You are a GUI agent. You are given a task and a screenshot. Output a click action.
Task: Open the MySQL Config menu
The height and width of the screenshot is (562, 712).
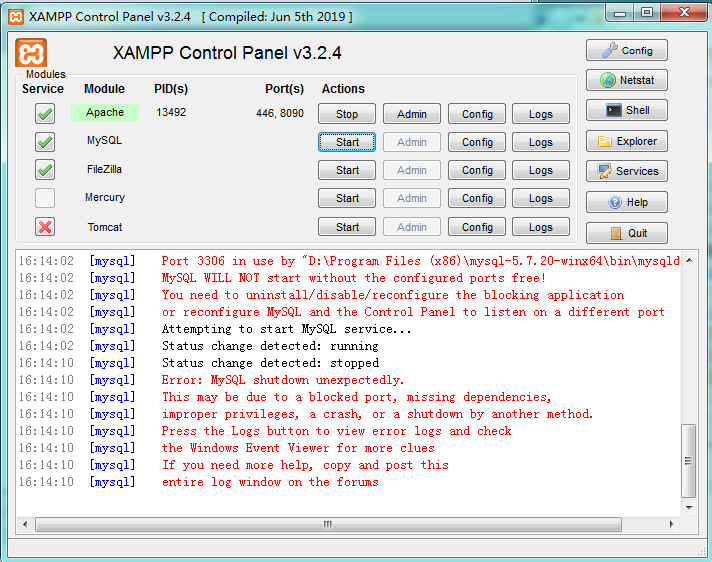tap(477, 142)
